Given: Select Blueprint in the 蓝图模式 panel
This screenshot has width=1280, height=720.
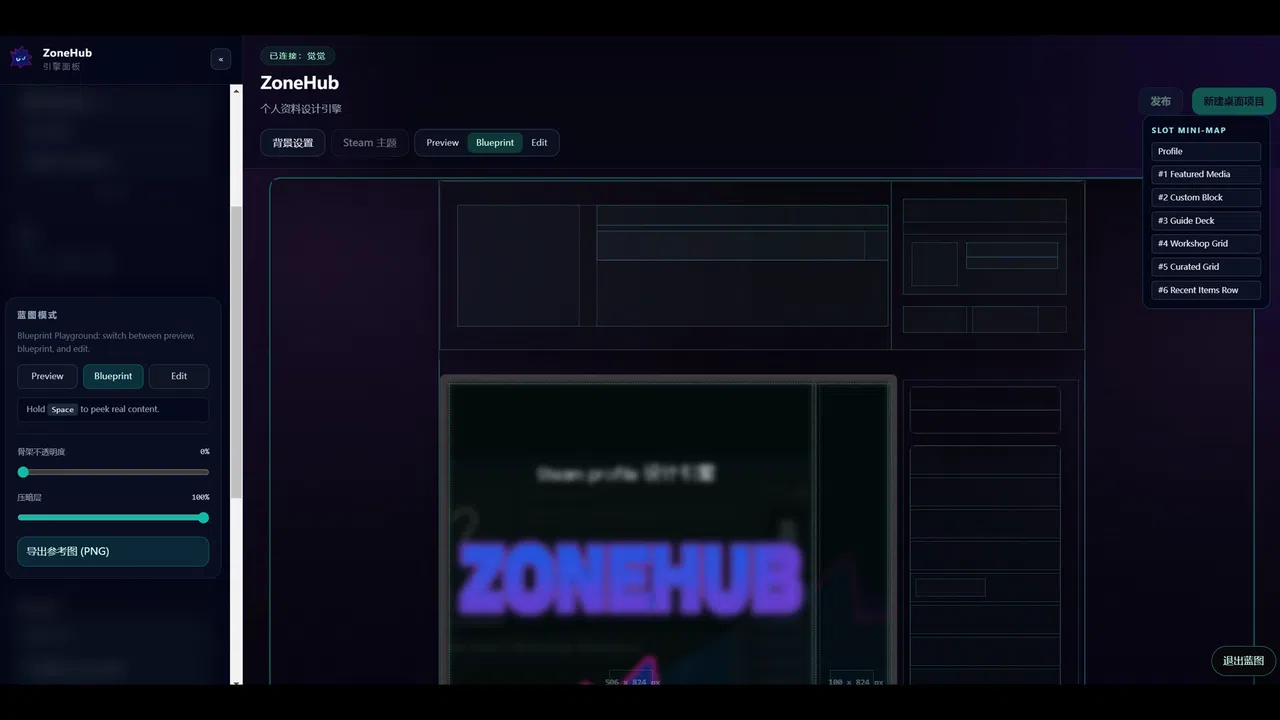Looking at the screenshot, I should pyautogui.click(x=113, y=376).
